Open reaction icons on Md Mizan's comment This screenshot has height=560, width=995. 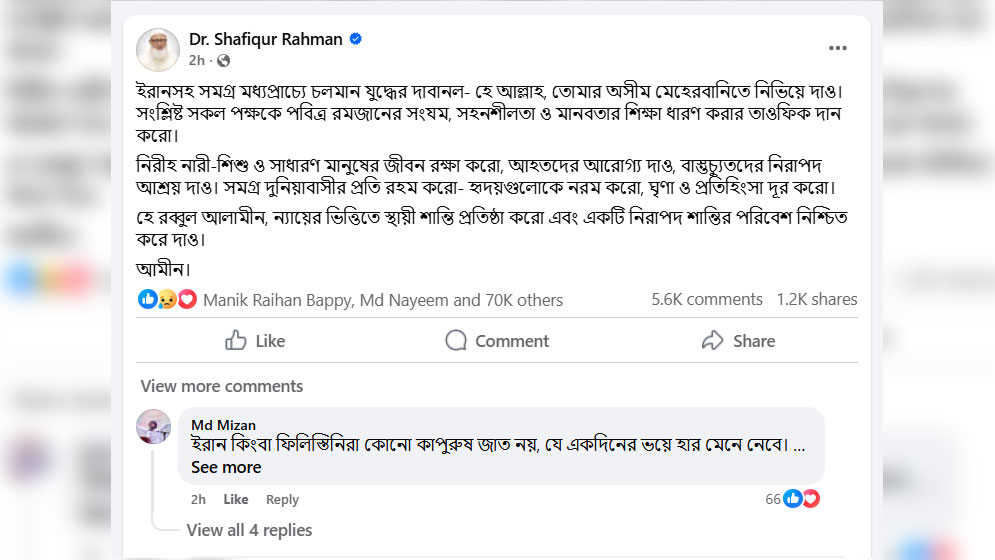click(x=802, y=499)
